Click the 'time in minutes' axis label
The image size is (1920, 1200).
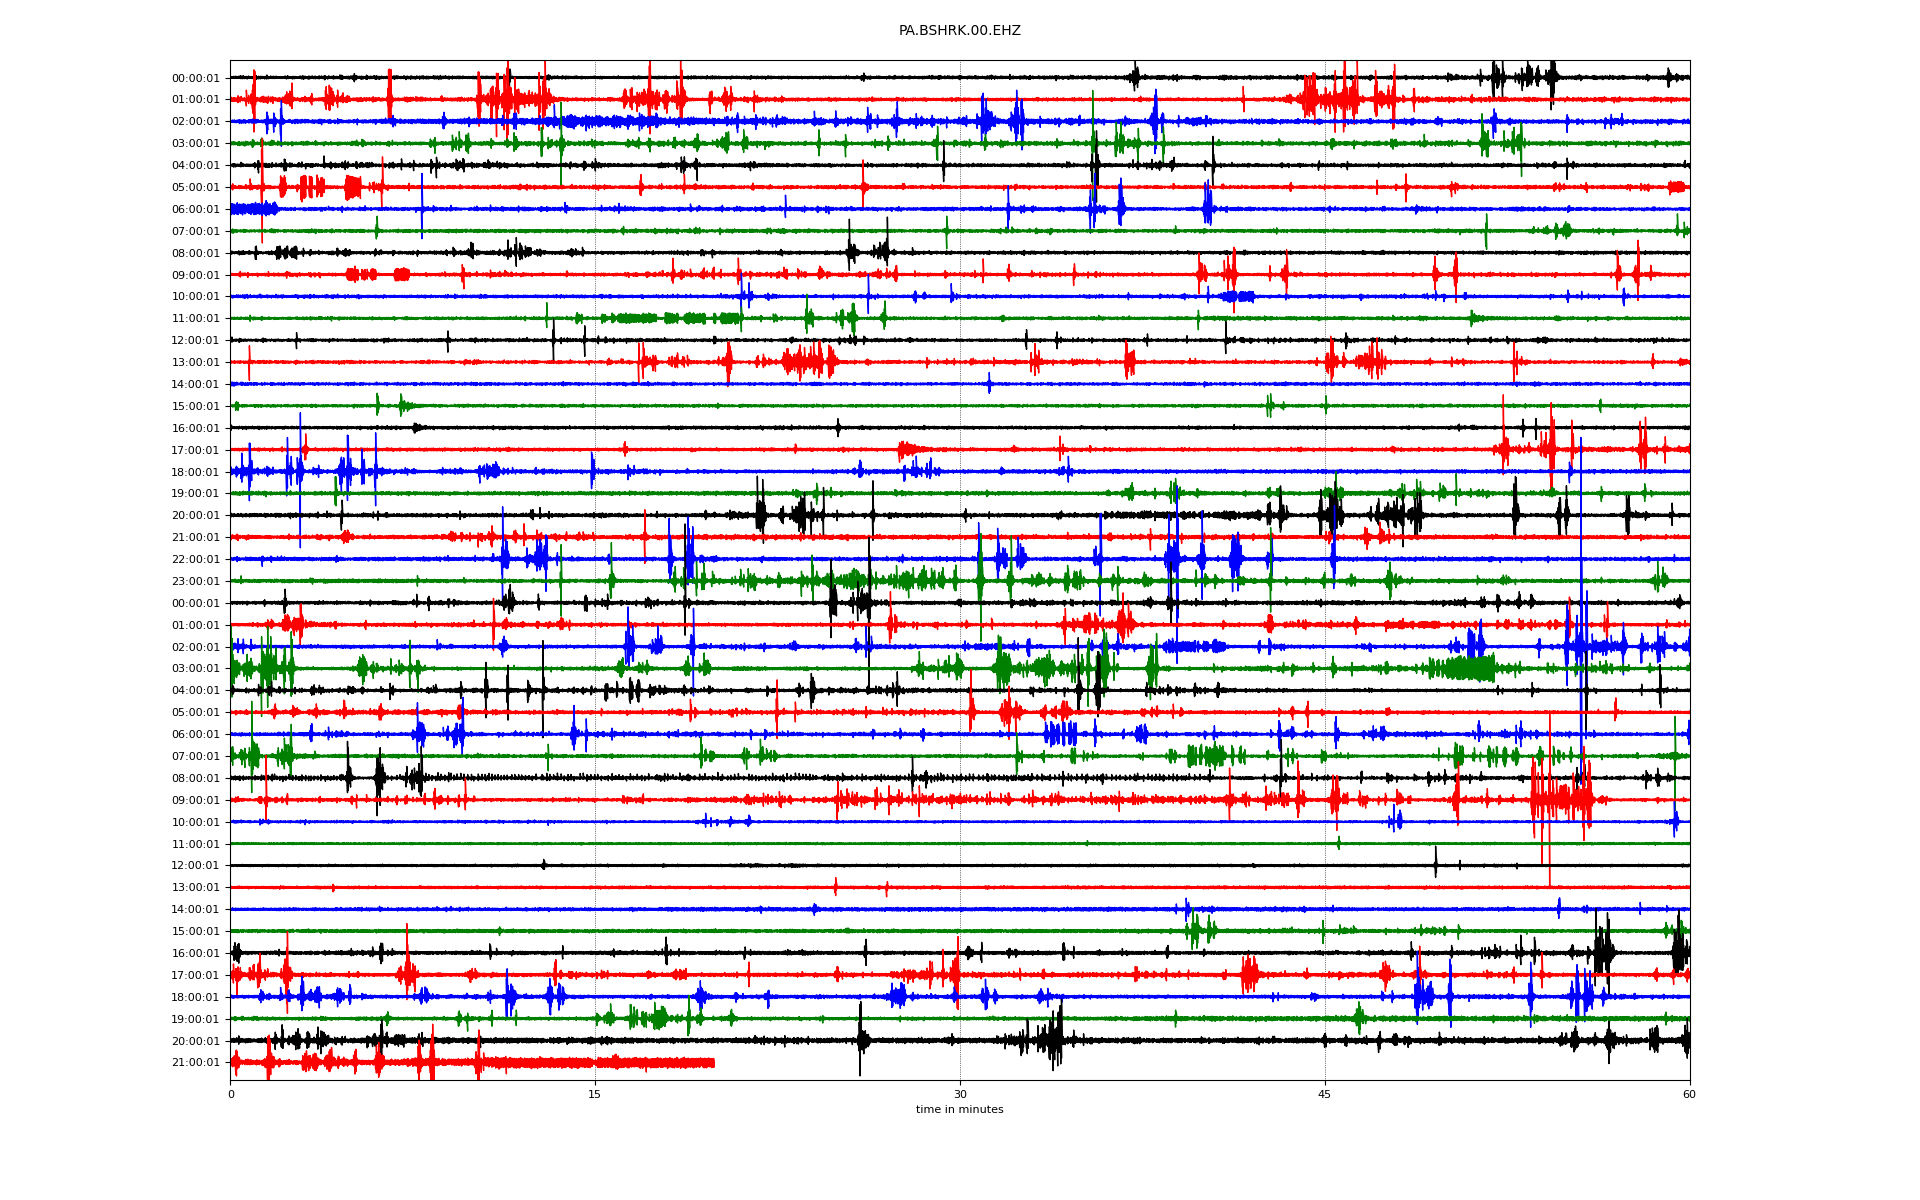click(959, 1110)
